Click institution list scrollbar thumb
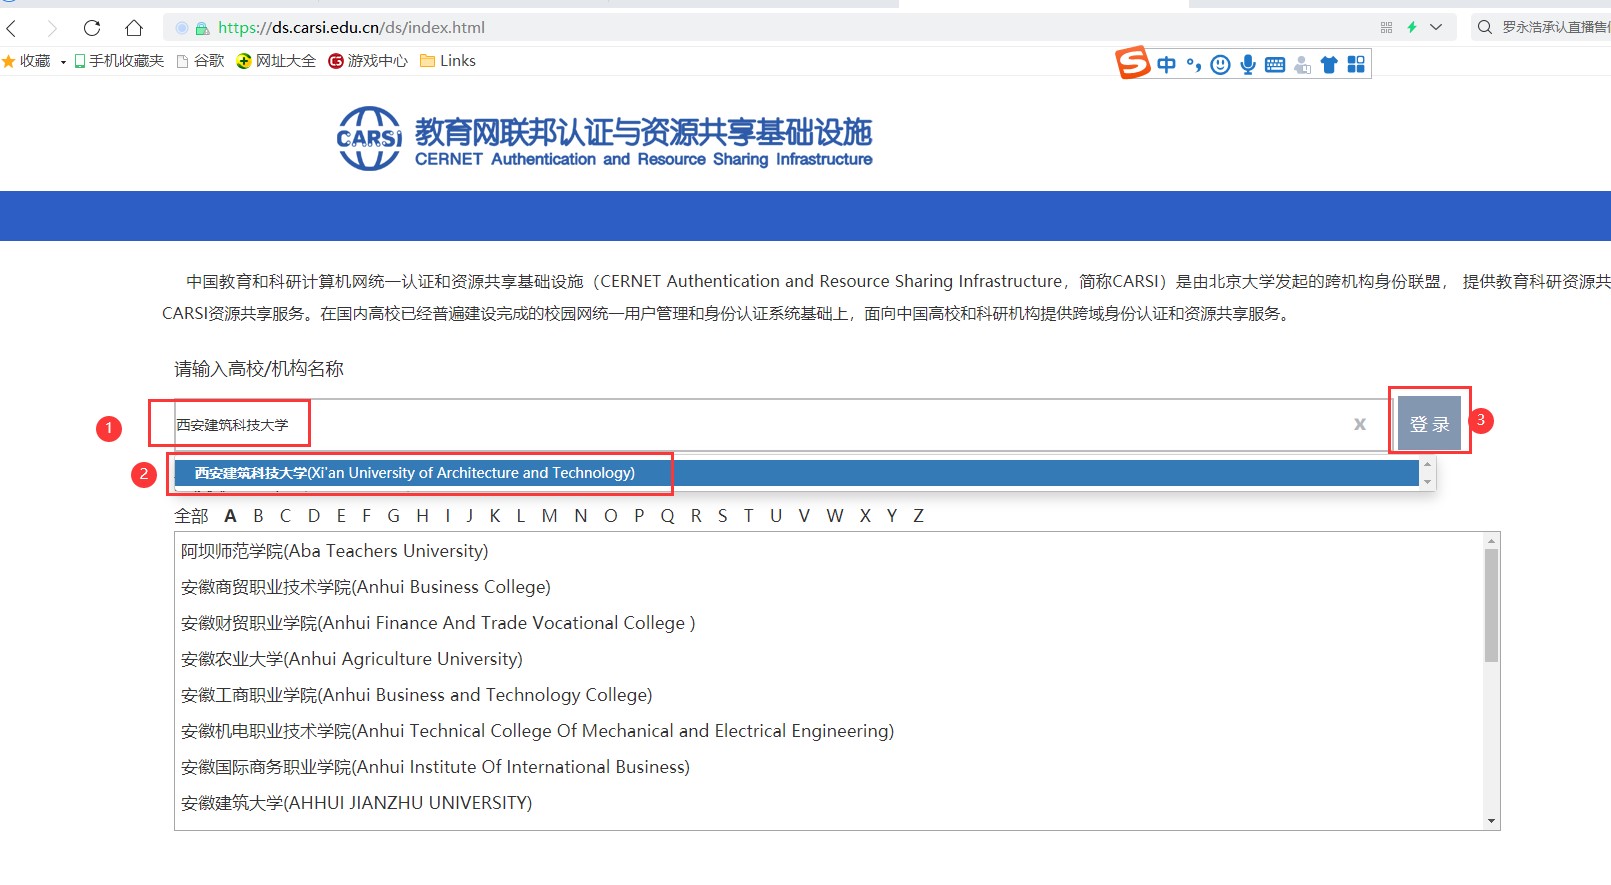The height and width of the screenshot is (885, 1611). tap(1491, 605)
